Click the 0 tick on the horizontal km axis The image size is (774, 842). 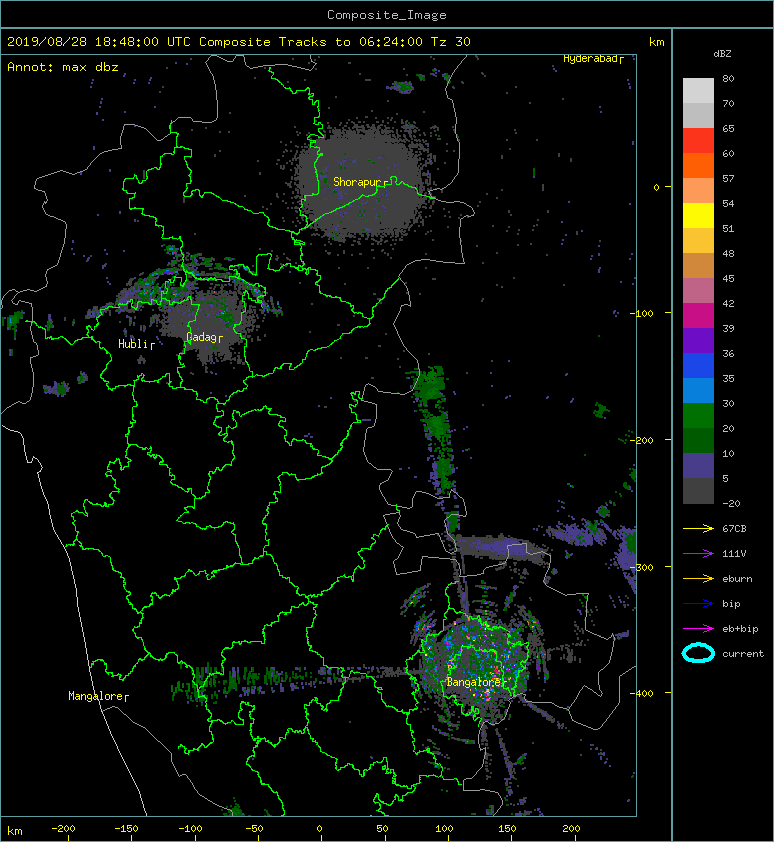319,829
